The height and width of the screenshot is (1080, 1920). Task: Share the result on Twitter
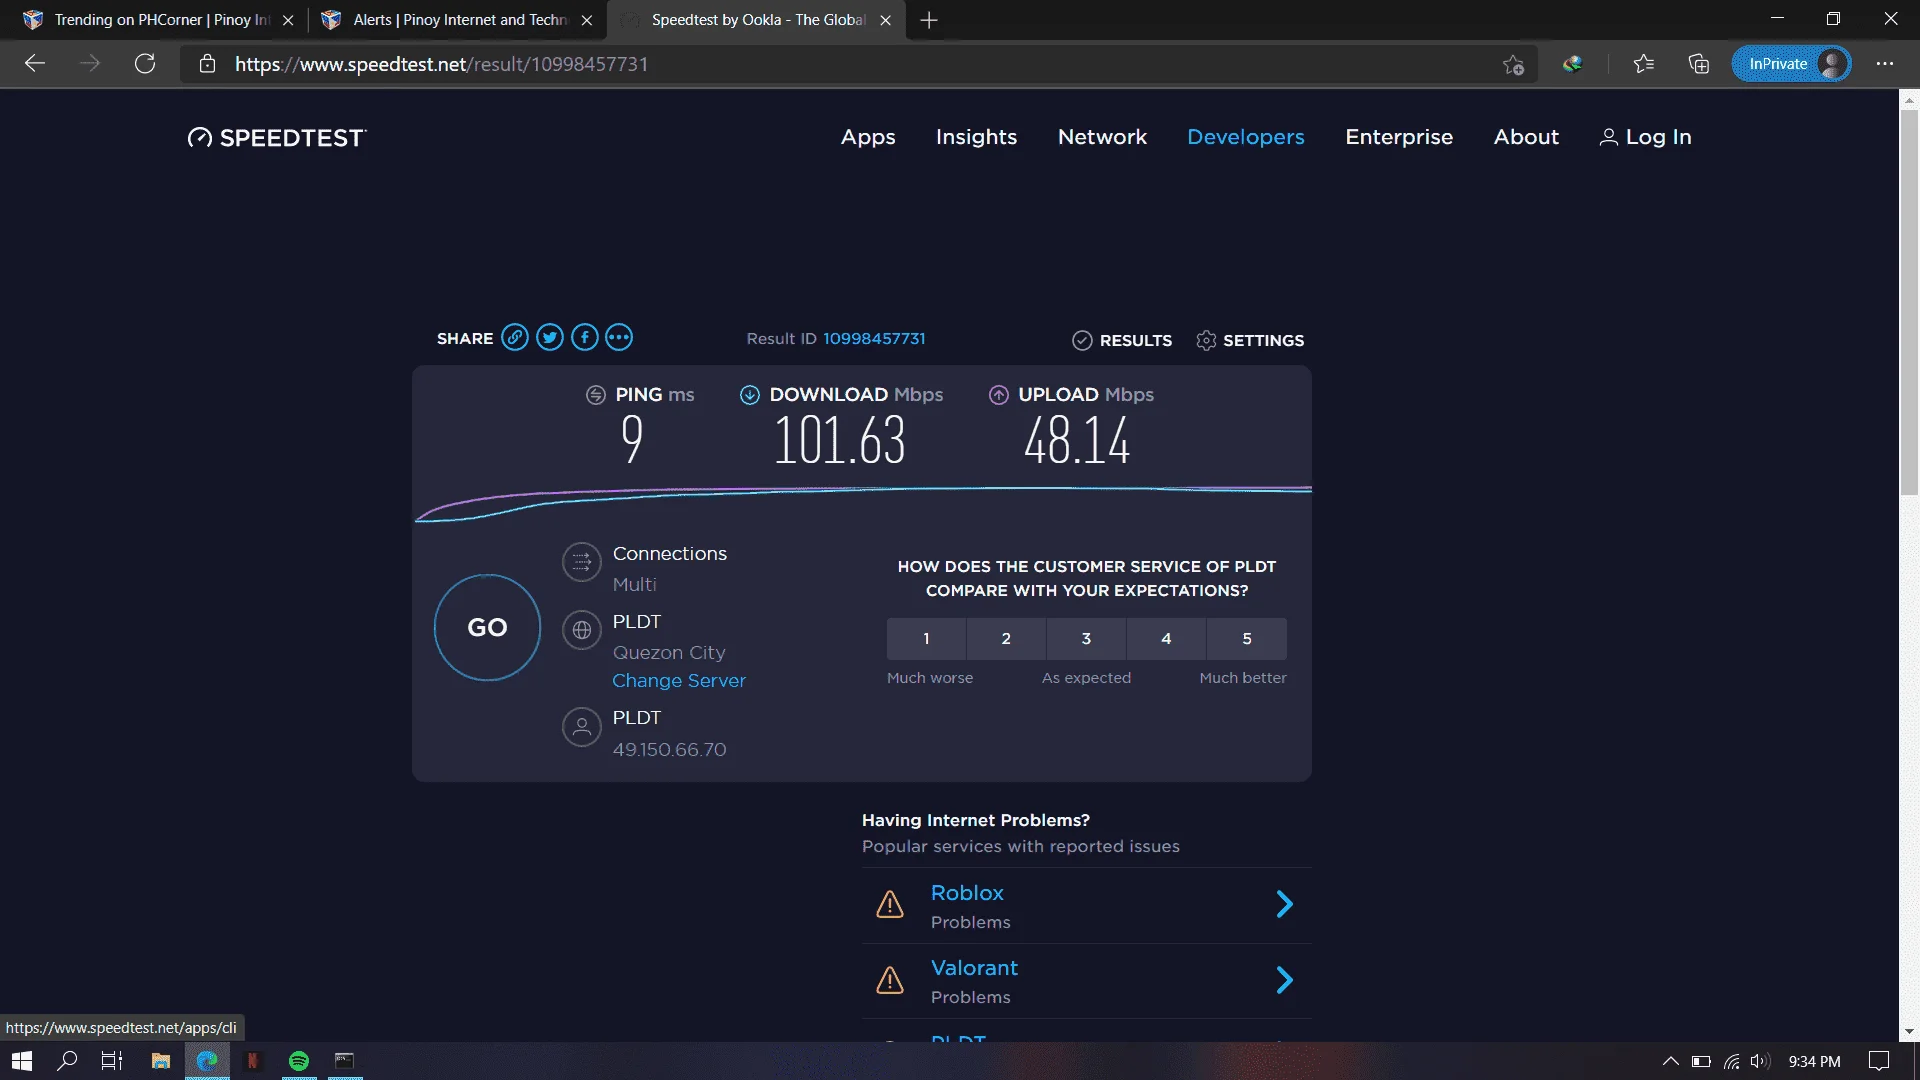[x=550, y=338]
